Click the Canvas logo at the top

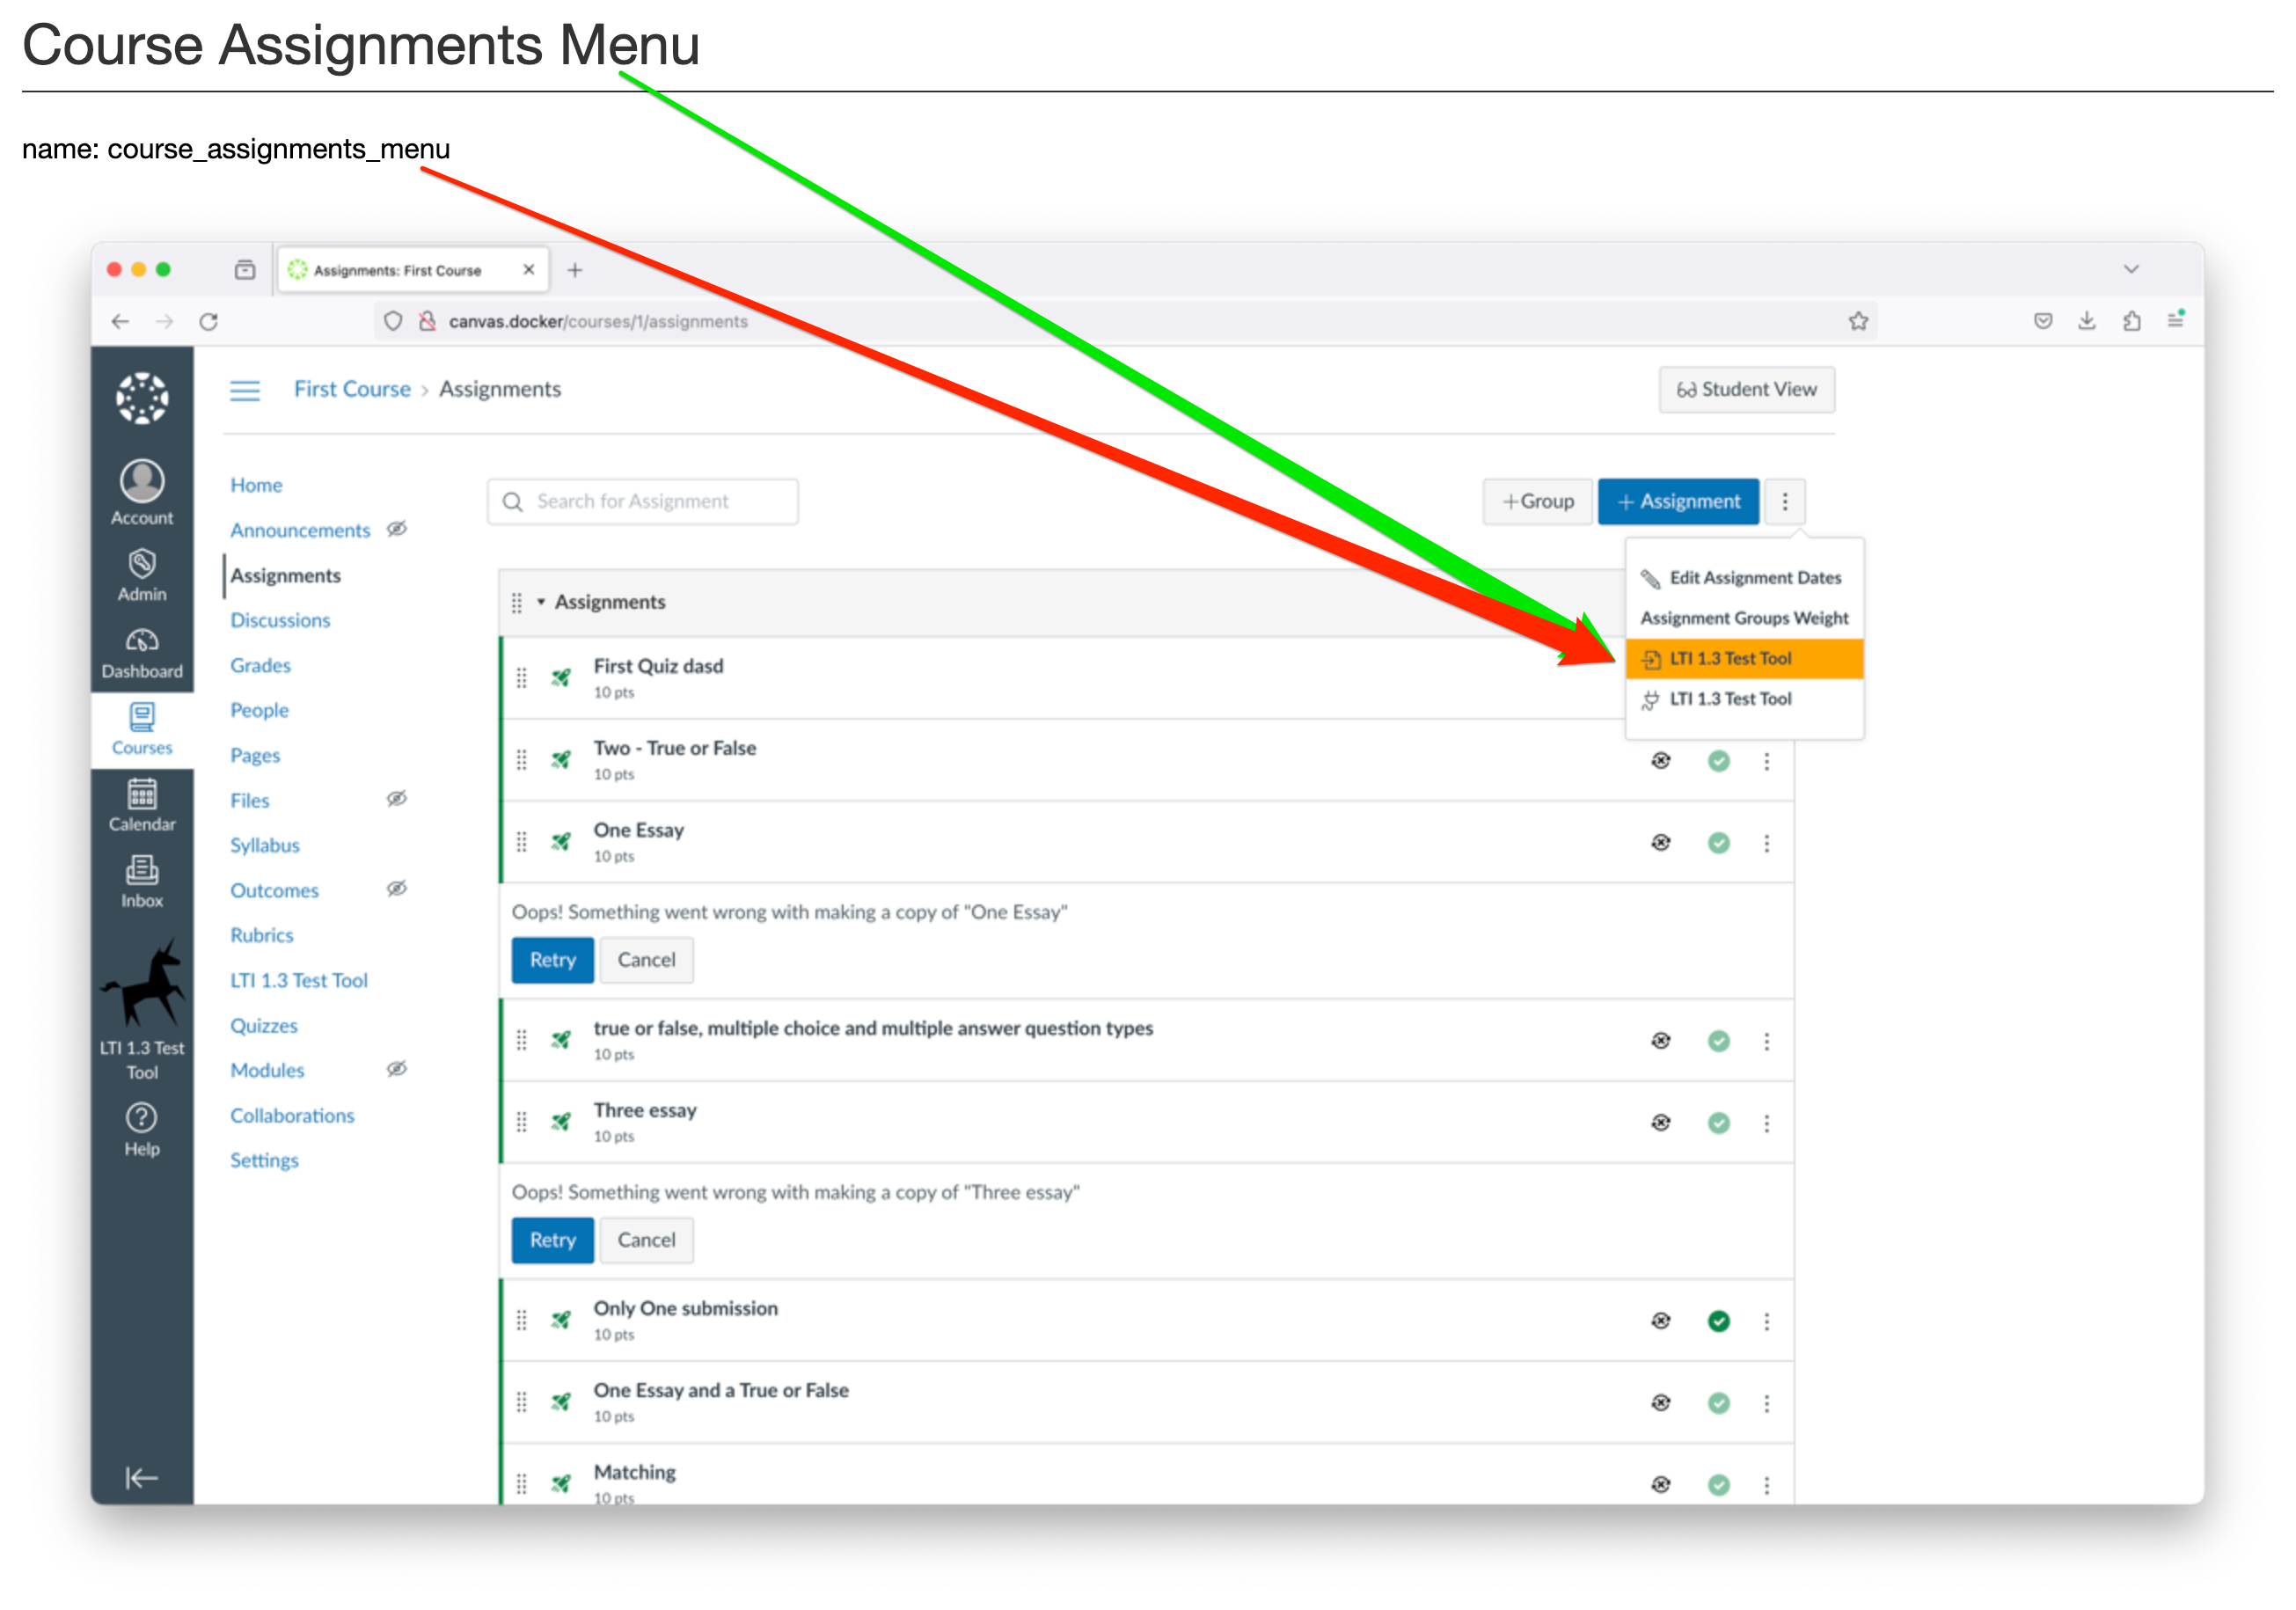(141, 397)
